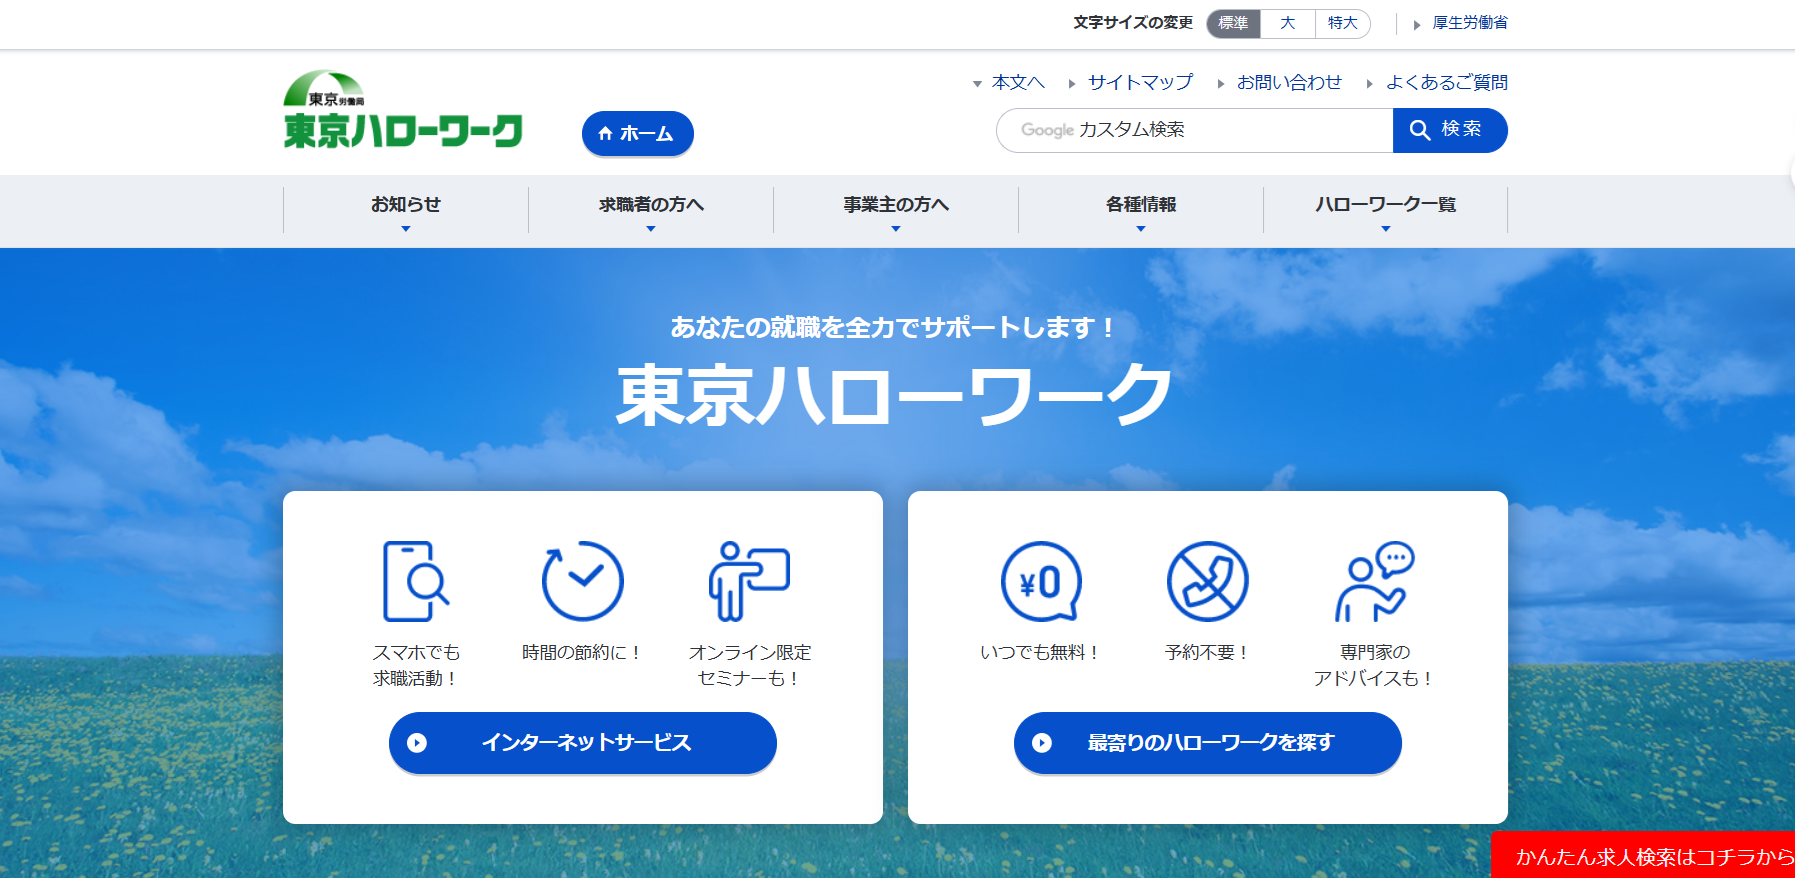Expand the 求職者の方へ dropdown menu
Viewport: 1795px width, 878px height.
(651, 210)
